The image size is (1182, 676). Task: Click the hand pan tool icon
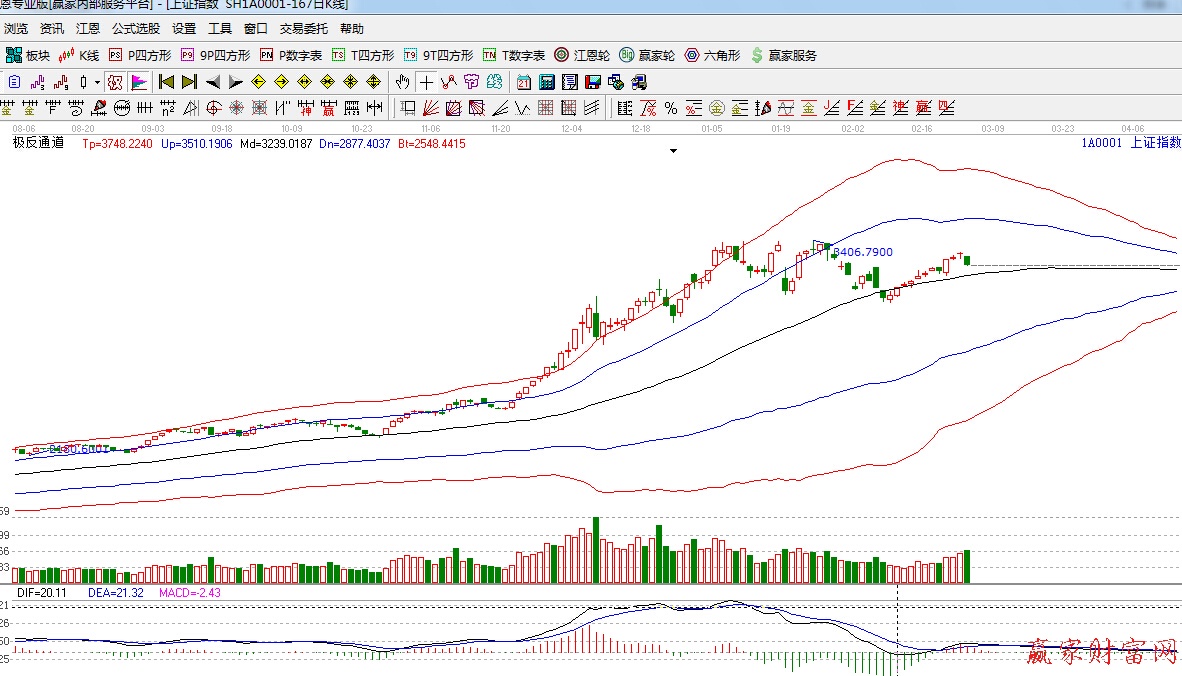tap(403, 82)
